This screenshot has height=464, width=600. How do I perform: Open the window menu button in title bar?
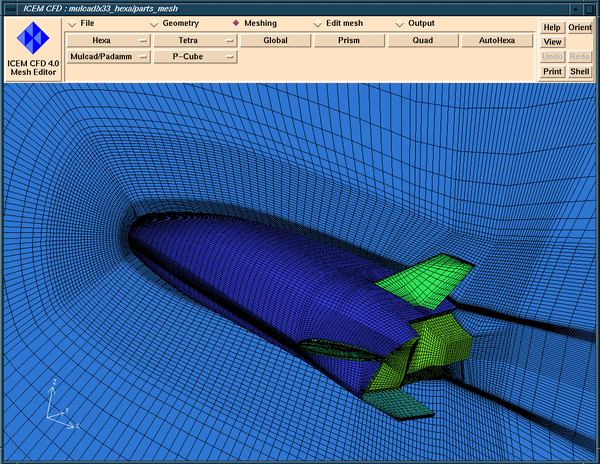click(x=11, y=9)
